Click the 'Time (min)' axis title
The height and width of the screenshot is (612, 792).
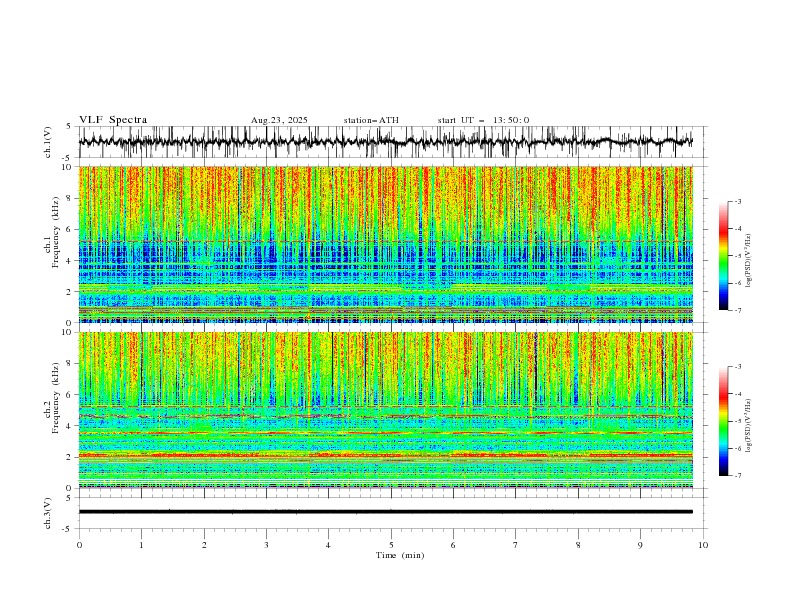coord(400,555)
